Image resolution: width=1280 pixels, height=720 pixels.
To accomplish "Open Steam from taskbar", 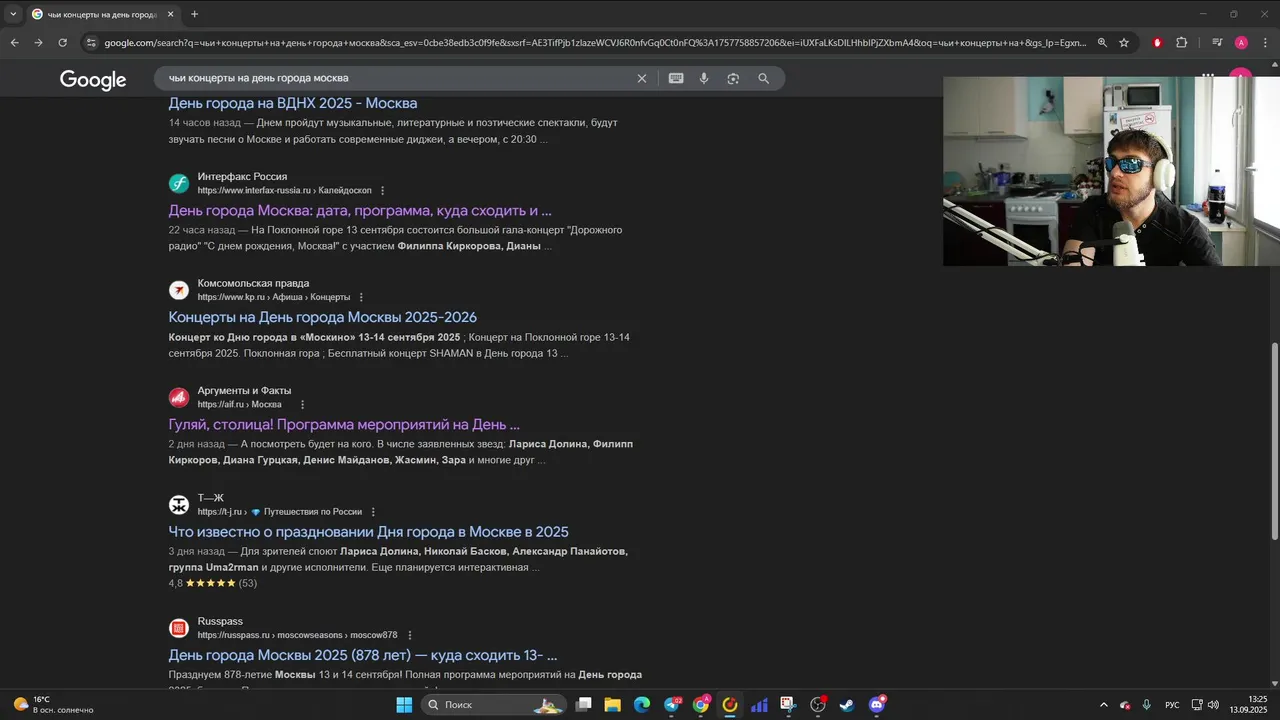I will tap(847, 705).
